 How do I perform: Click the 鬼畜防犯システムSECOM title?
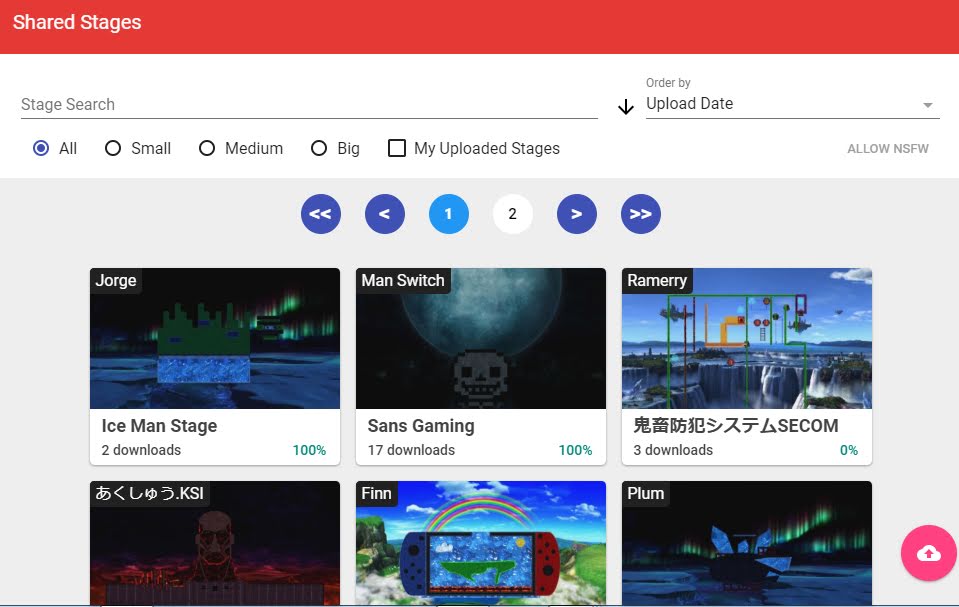pyautogui.click(x=736, y=425)
